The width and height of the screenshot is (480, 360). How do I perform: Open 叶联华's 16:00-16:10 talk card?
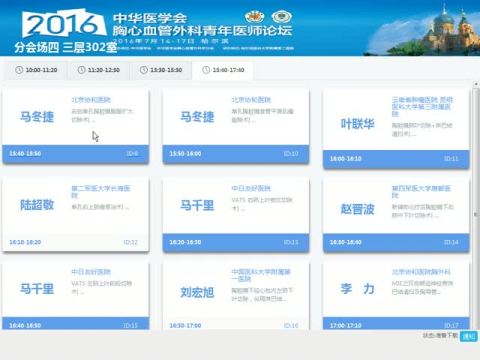point(396,129)
